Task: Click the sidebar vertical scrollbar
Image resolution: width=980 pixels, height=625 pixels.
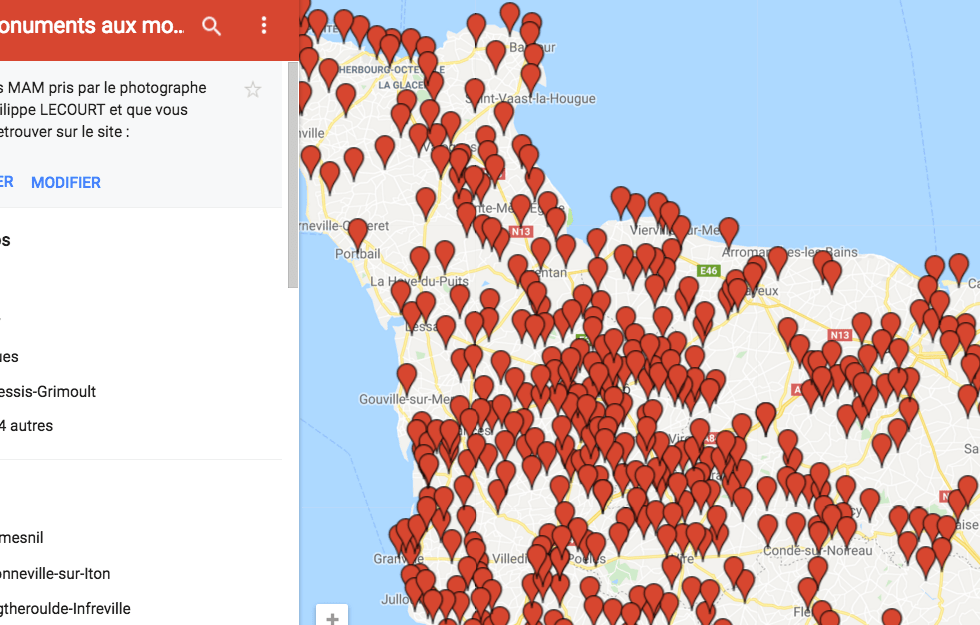Action: 293,175
